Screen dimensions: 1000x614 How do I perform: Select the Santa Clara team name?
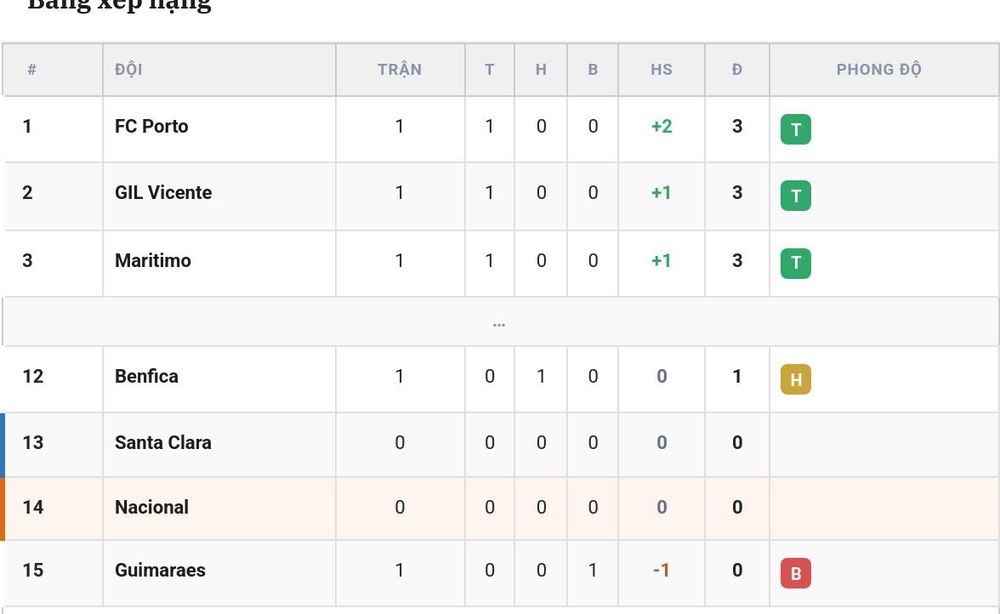pyautogui.click(x=163, y=442)
